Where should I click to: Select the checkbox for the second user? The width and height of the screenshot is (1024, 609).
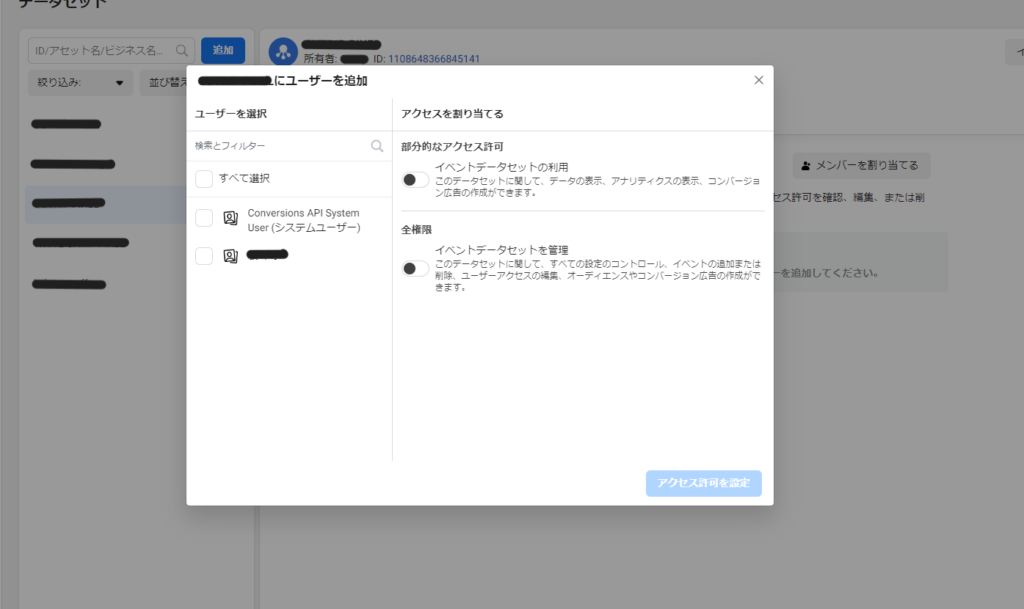point(204,256)
